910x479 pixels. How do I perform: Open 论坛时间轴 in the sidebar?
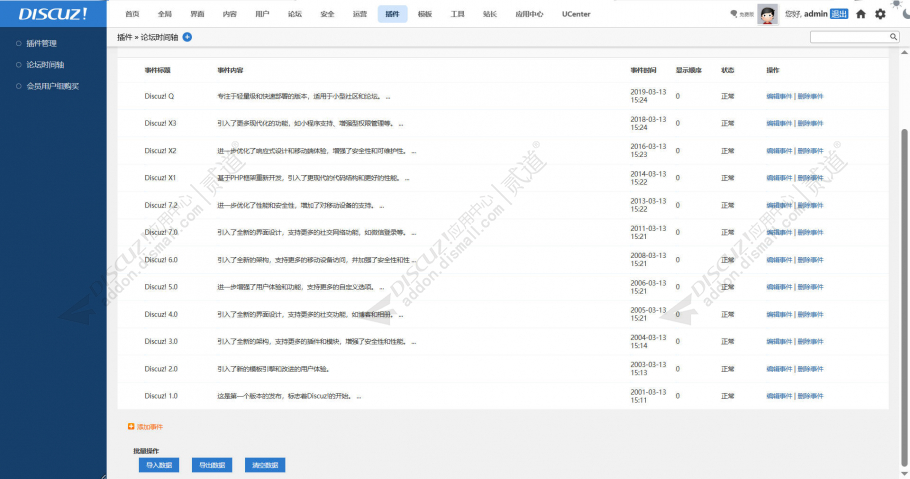45,65
